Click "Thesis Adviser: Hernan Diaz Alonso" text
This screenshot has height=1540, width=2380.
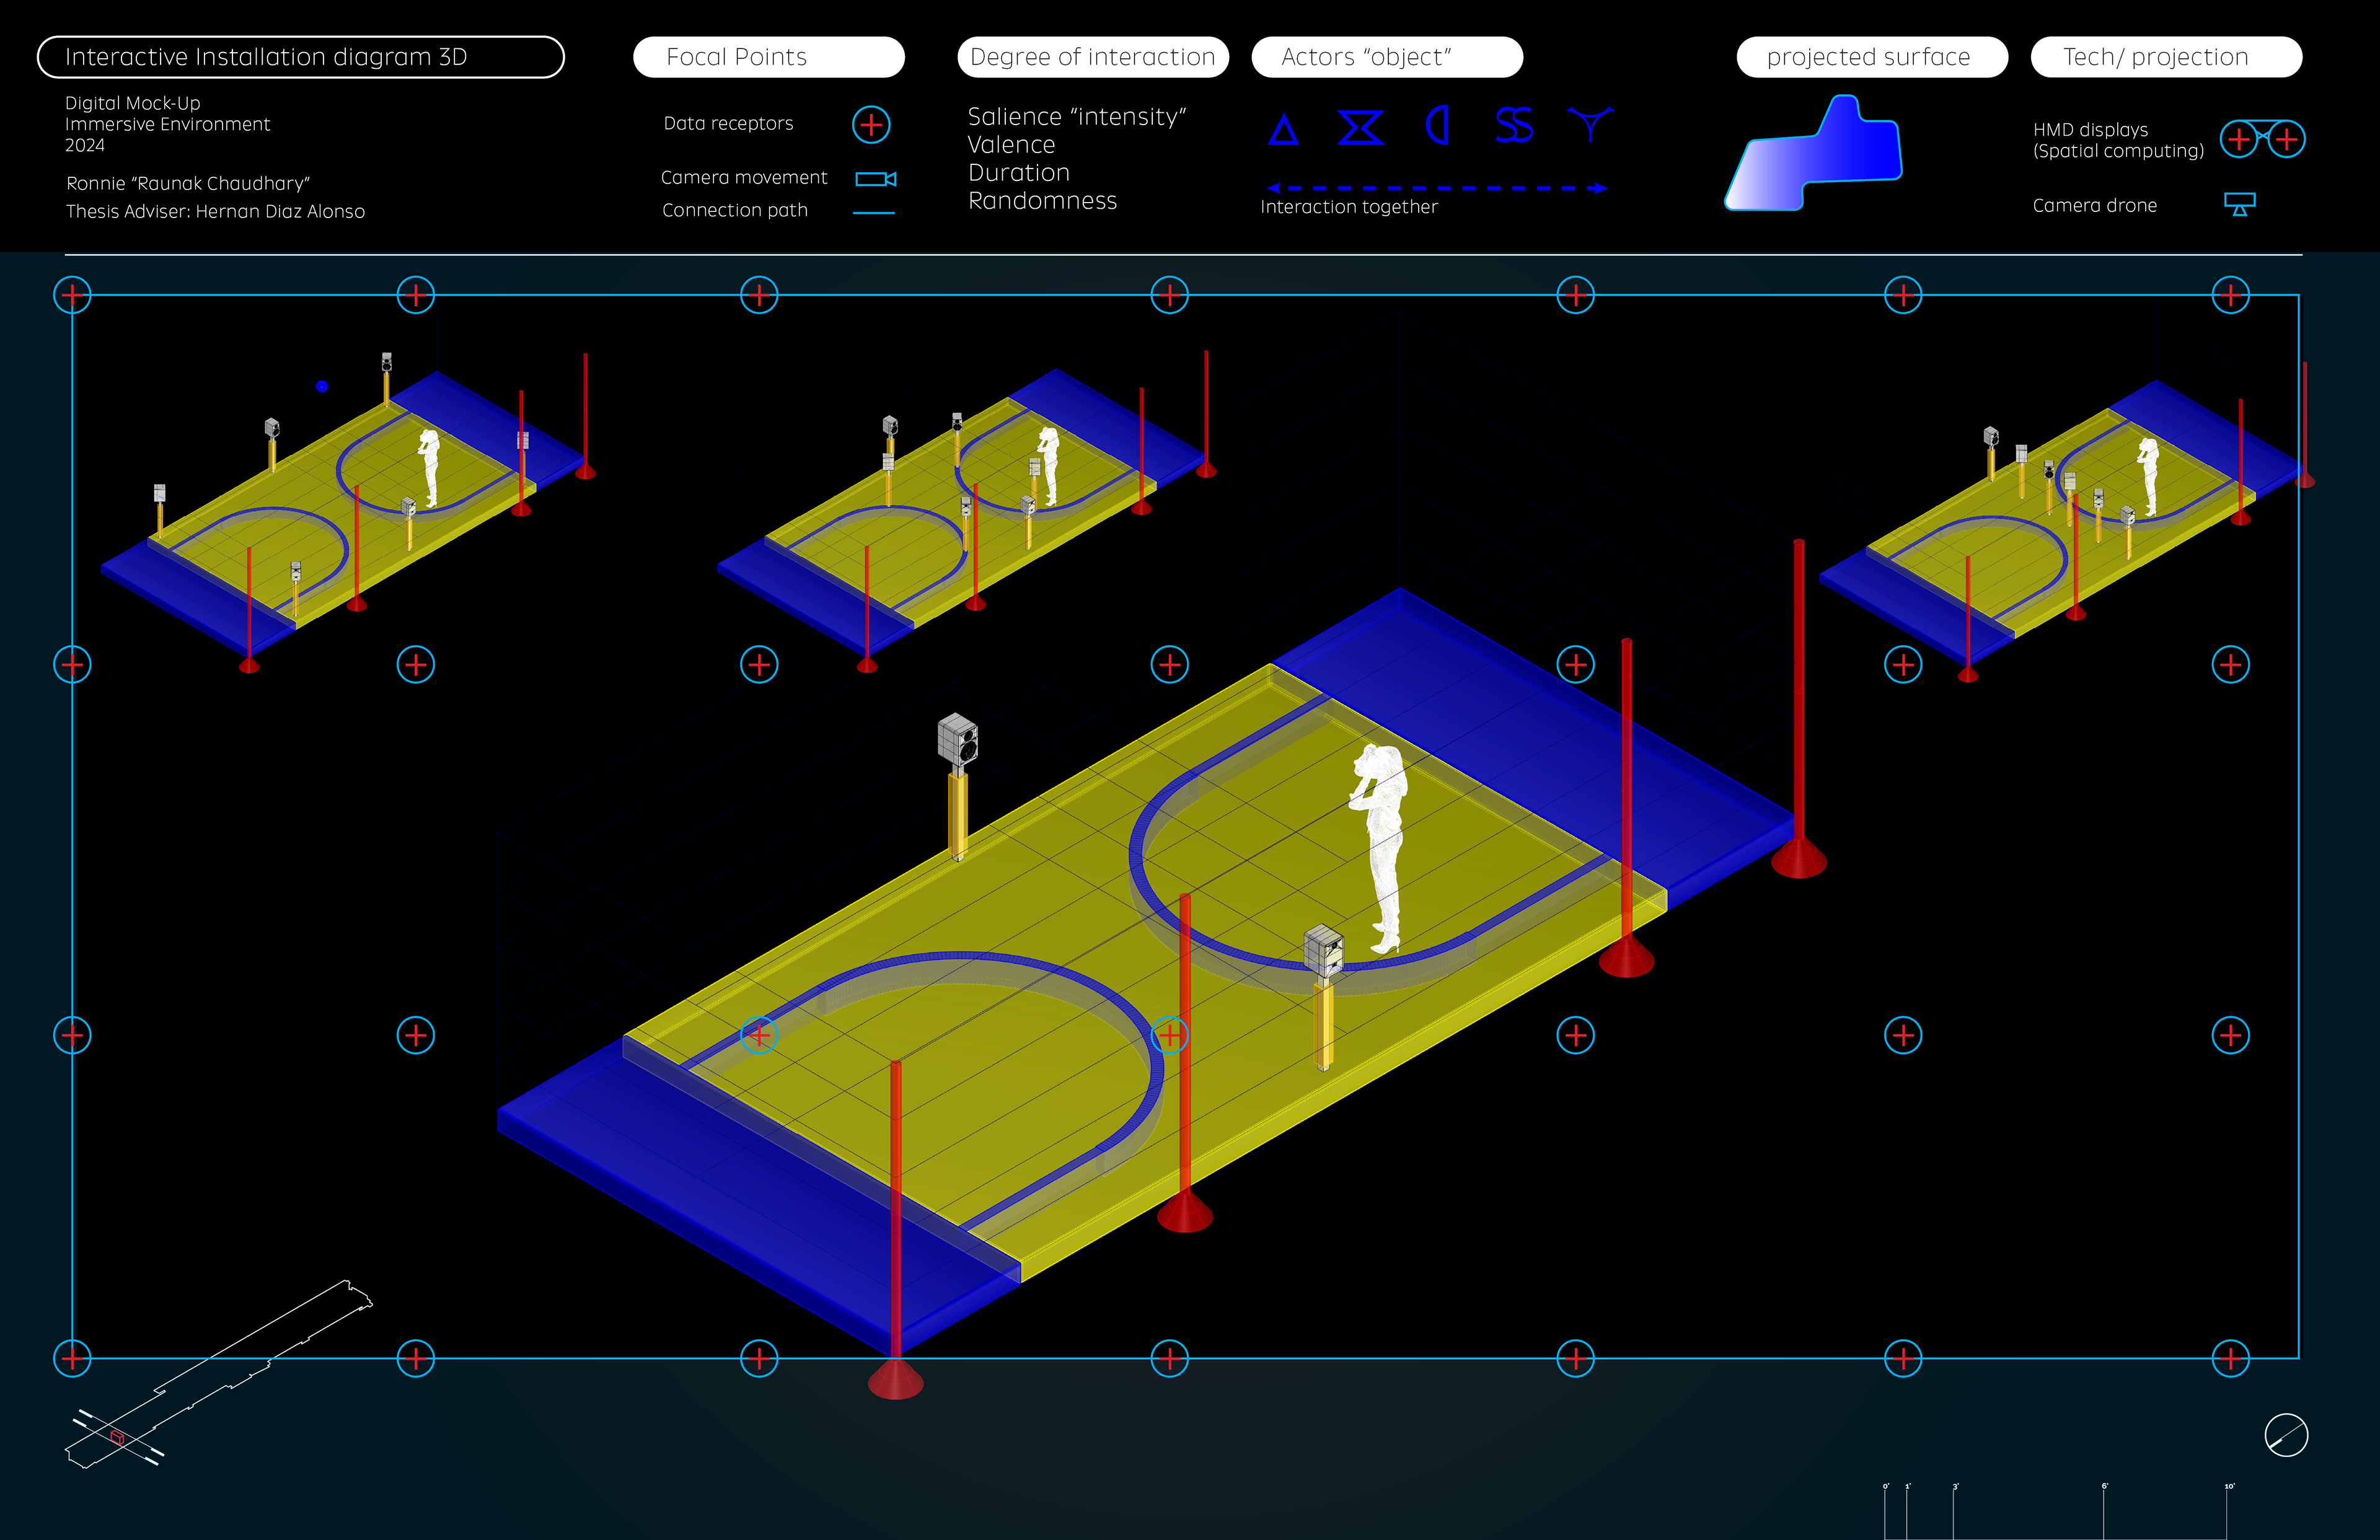click(216, 211)
